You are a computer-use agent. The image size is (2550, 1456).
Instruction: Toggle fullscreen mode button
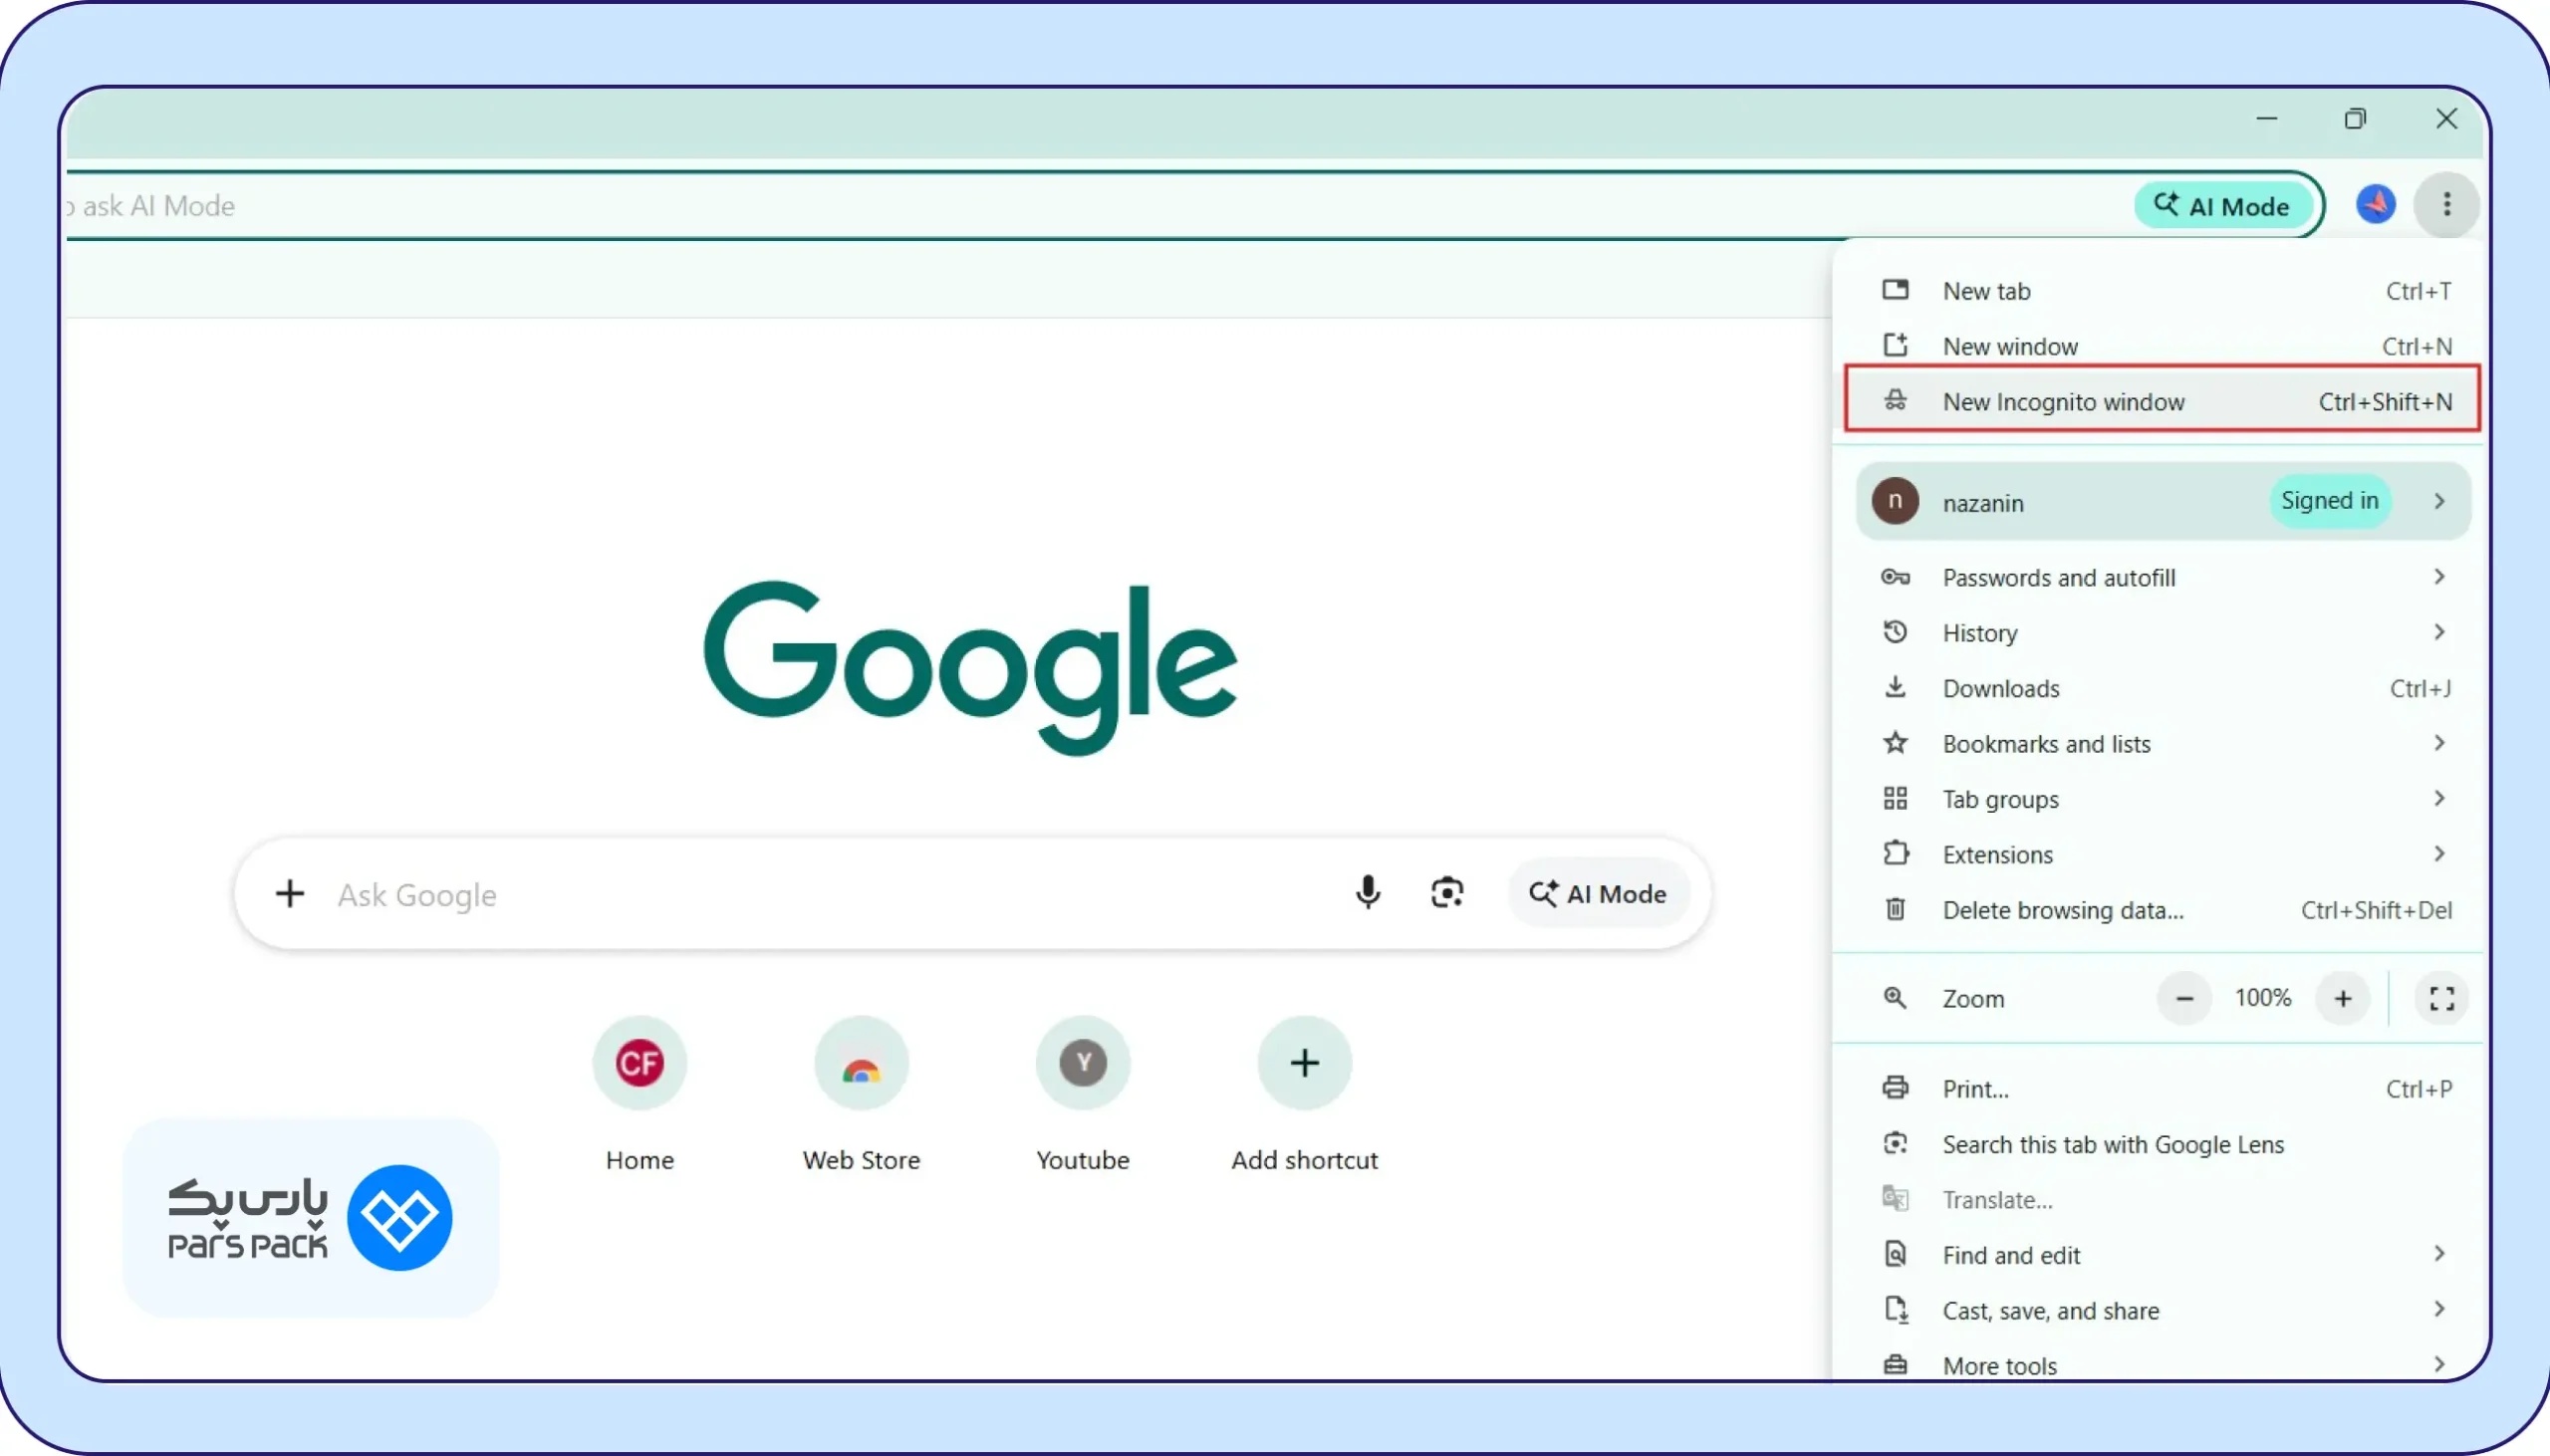(x=2441, y=998)
